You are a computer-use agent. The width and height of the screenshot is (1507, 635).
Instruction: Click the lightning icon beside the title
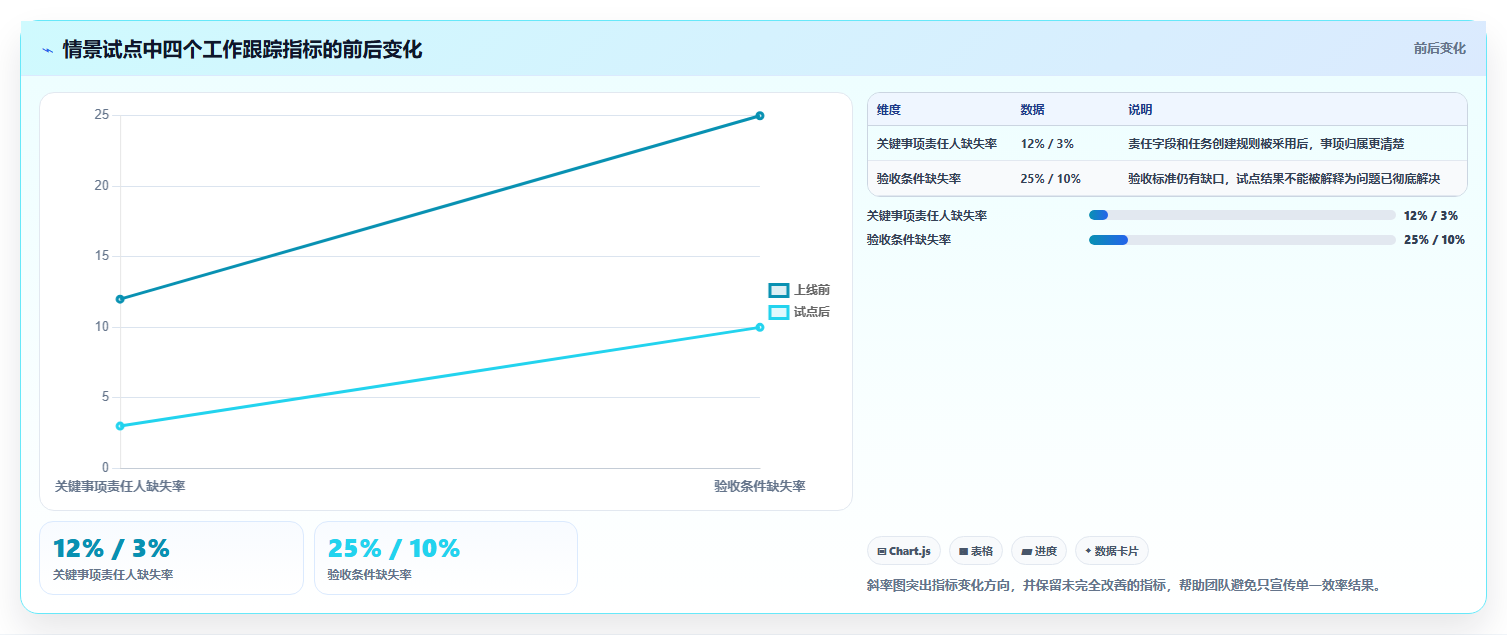(x=47, y=50)
